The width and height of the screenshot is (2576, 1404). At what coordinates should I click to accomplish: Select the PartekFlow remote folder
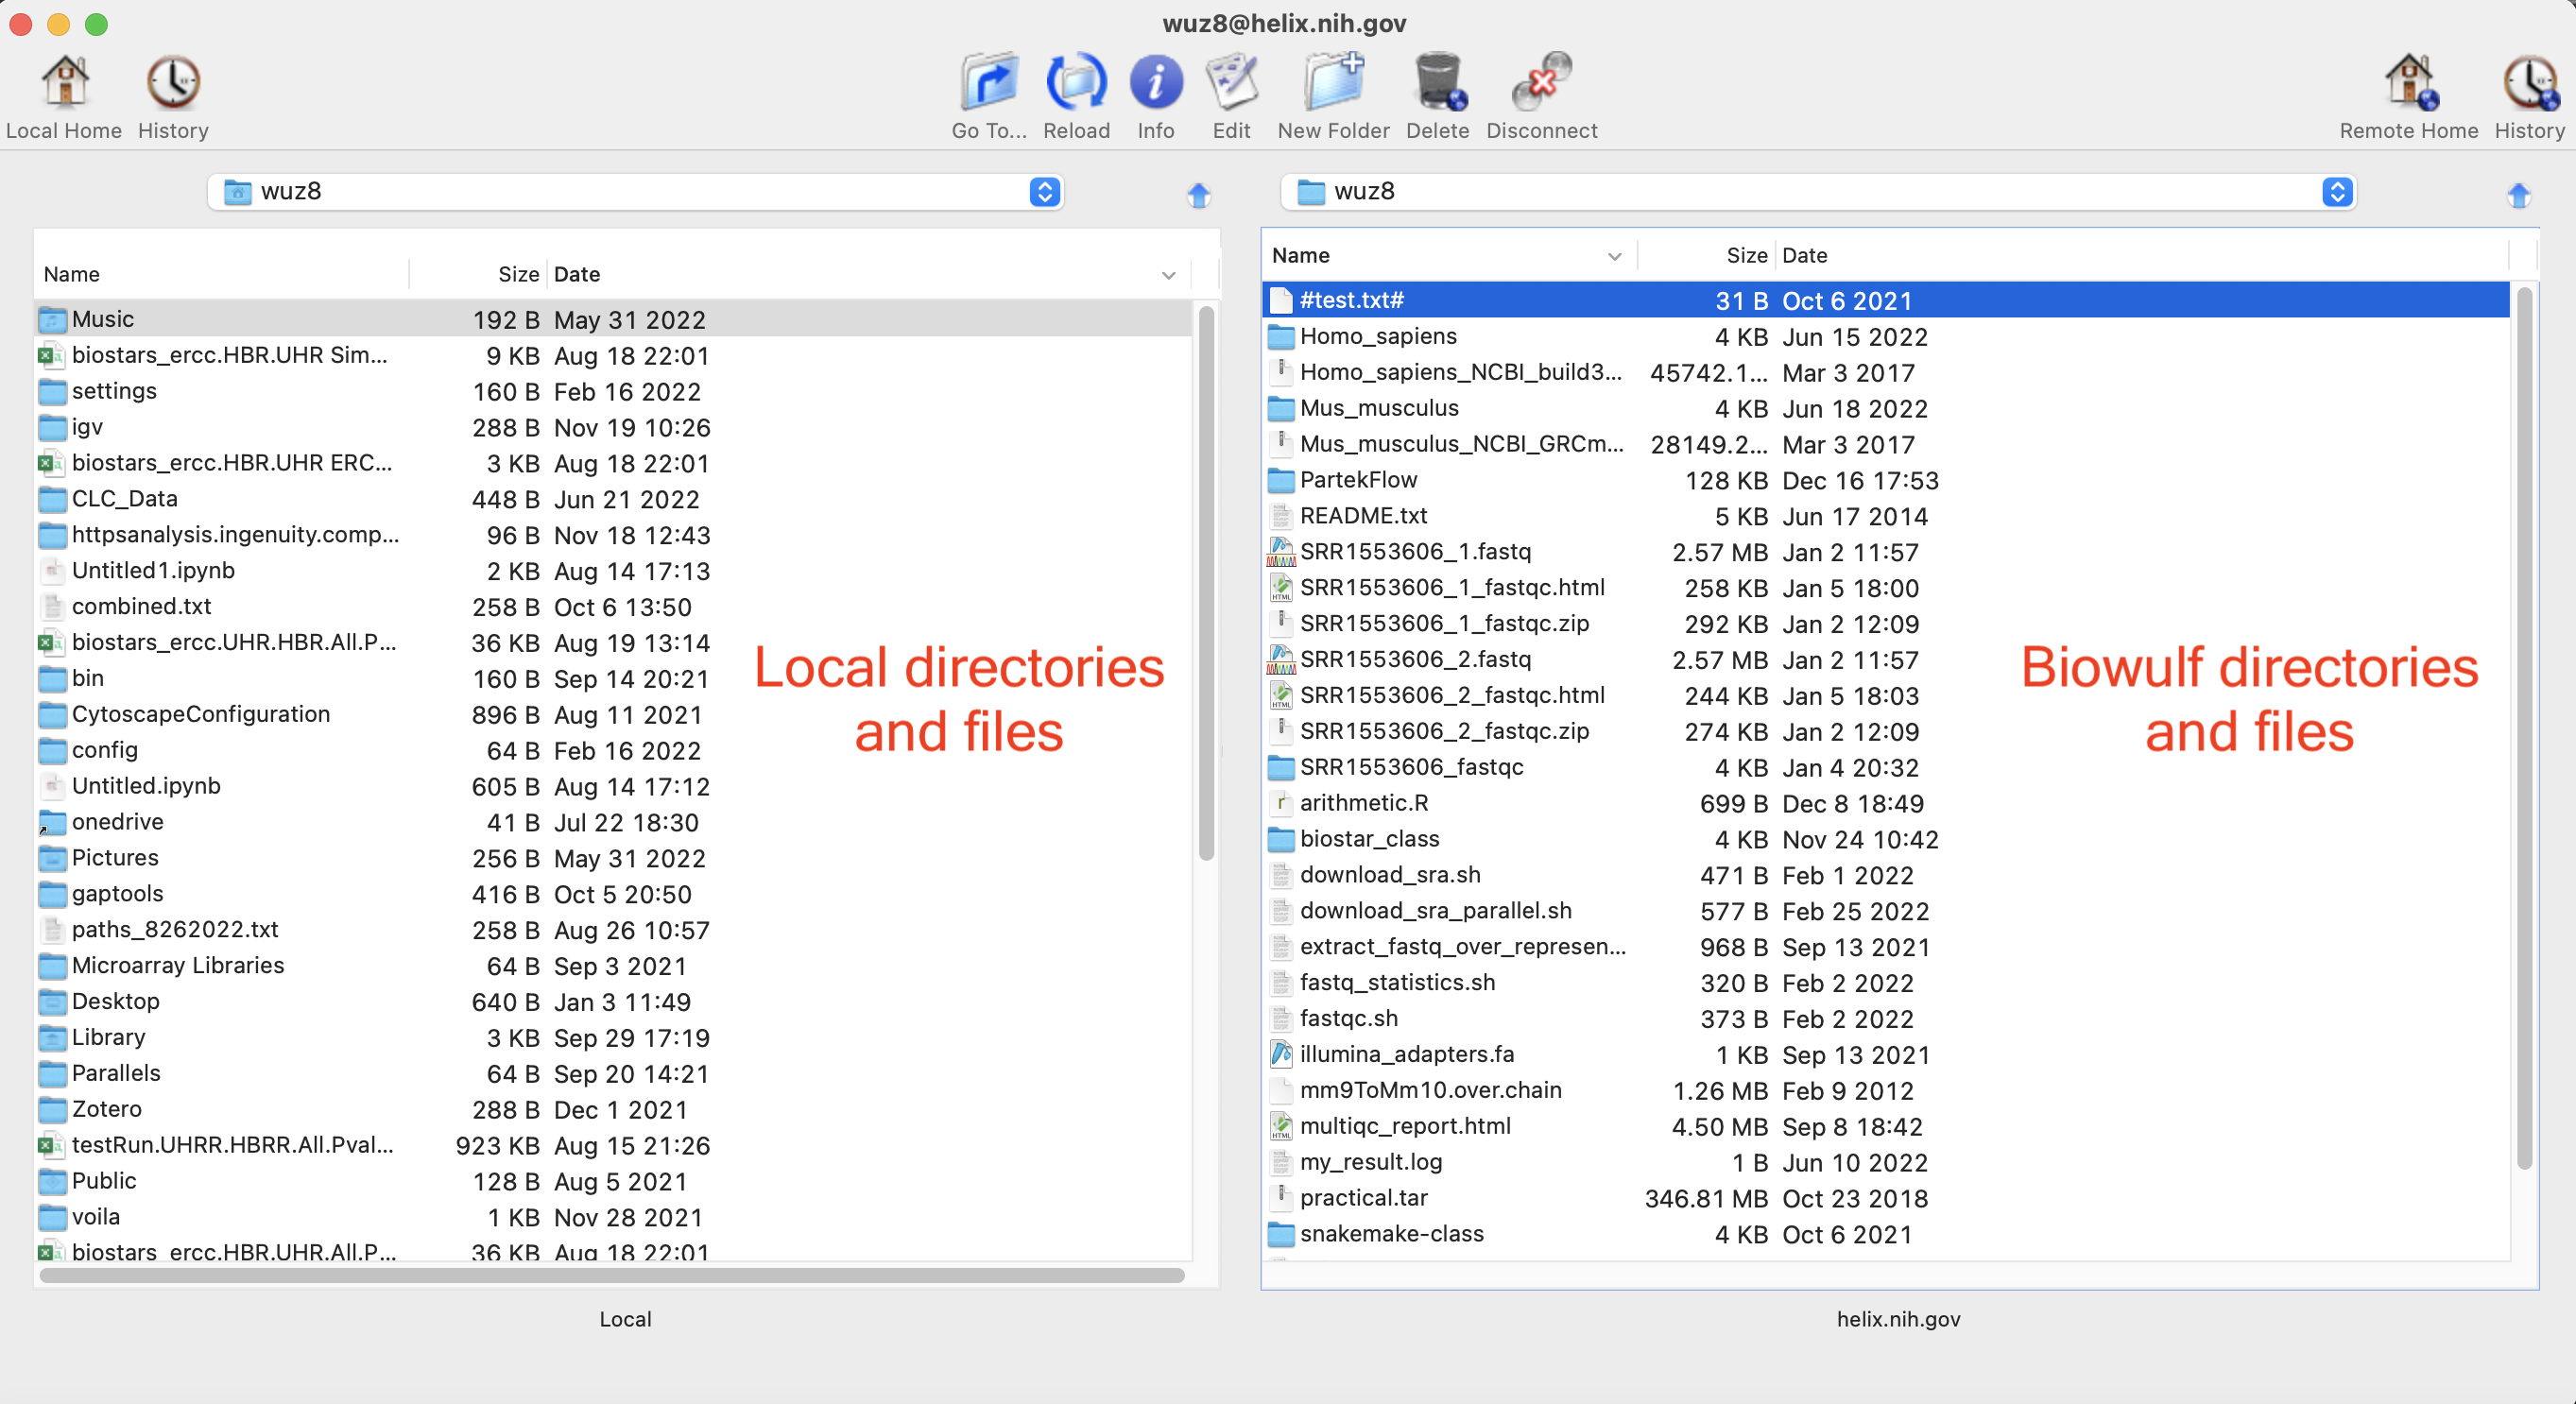(x=1358, y=480)
